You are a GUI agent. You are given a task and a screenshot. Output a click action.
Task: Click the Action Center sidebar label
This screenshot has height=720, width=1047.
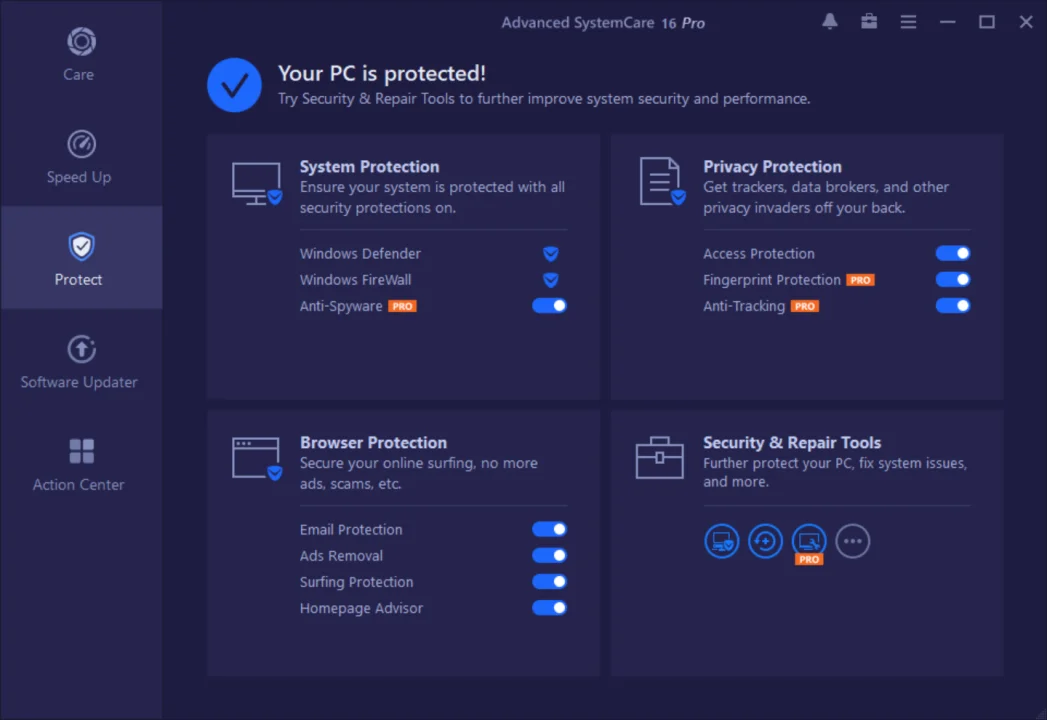pos(79,485)
